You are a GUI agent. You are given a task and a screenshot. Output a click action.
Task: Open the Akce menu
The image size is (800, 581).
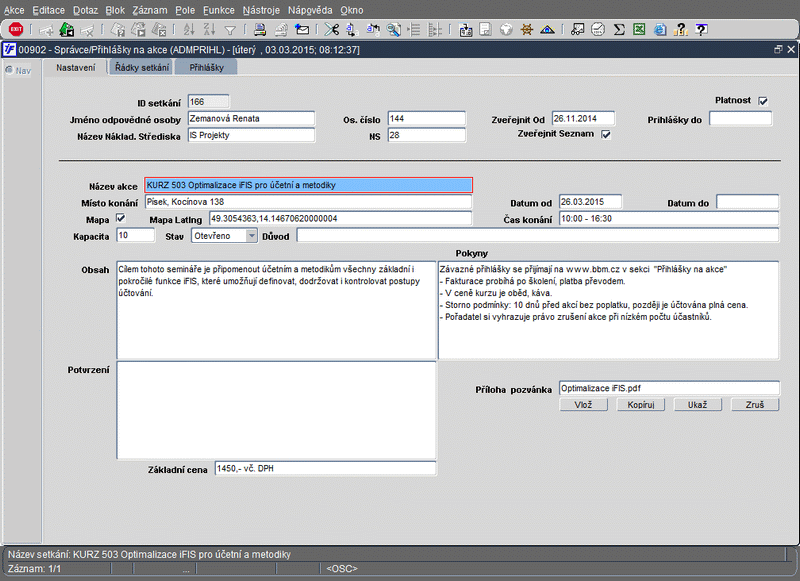pyautogui.click(x=14, y=10)
